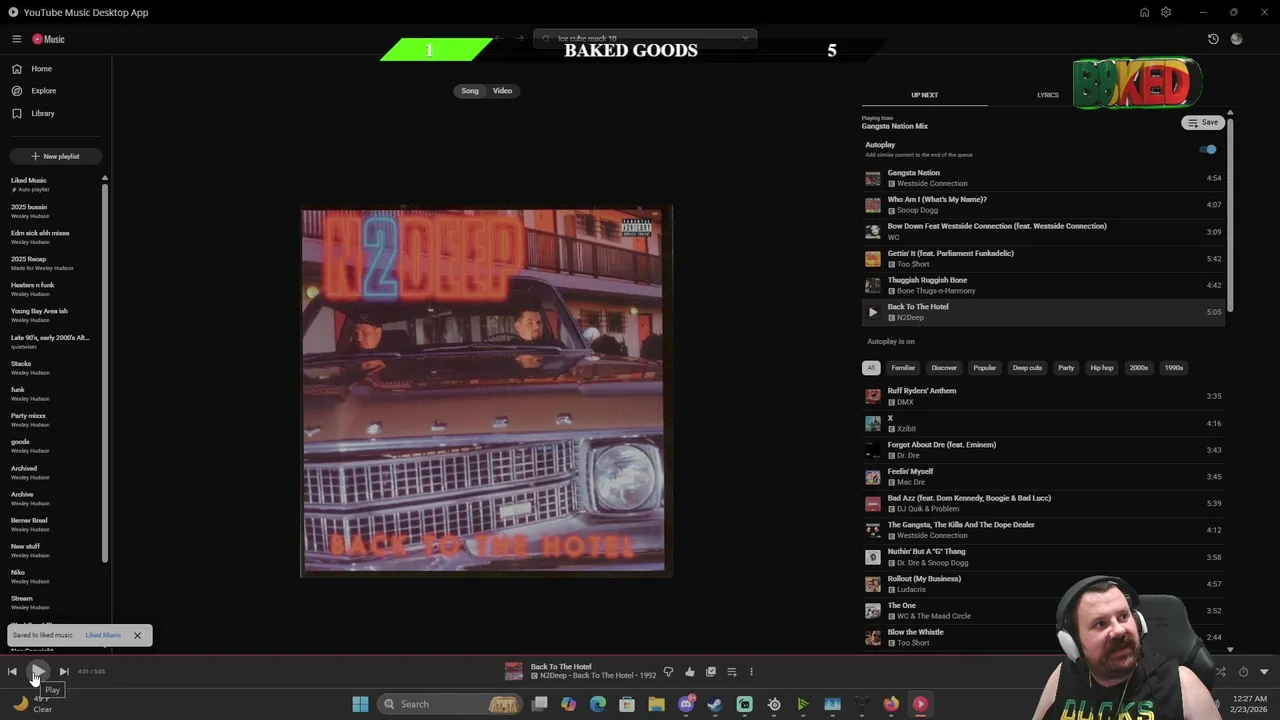Seek using the red progress bar
The width and height of the screenshot is (1280, 720).
tap(640, 656)
